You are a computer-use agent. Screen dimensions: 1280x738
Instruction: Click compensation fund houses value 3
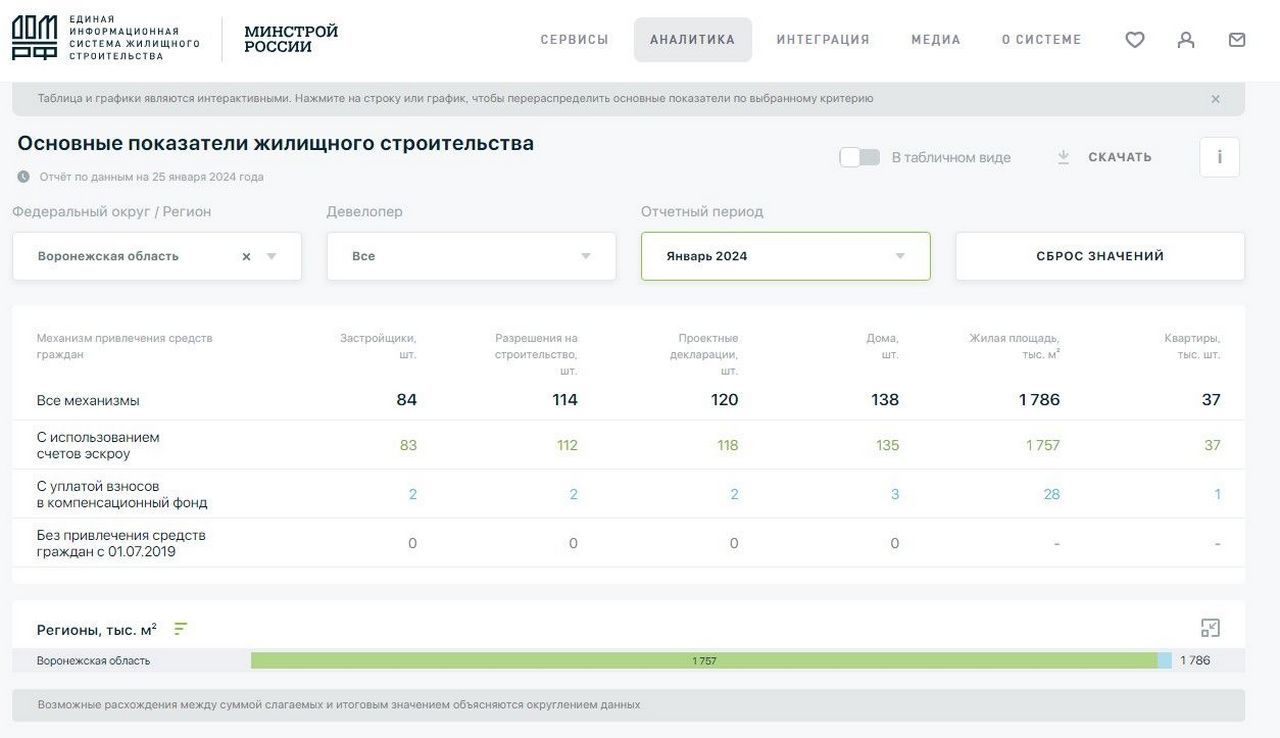coord(895,494)
